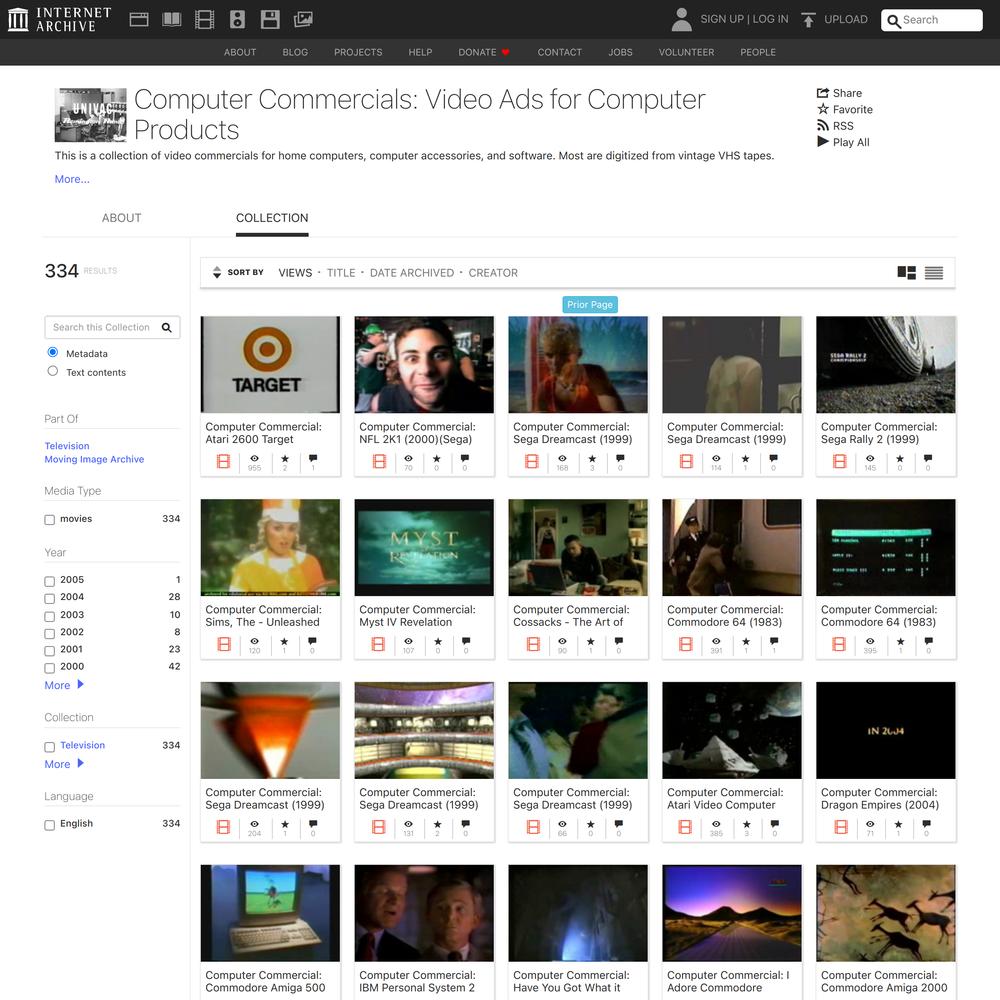Screen dimensions: 1000x1000
Task: Check the 2005 year filter
Action: pos(49,581)
